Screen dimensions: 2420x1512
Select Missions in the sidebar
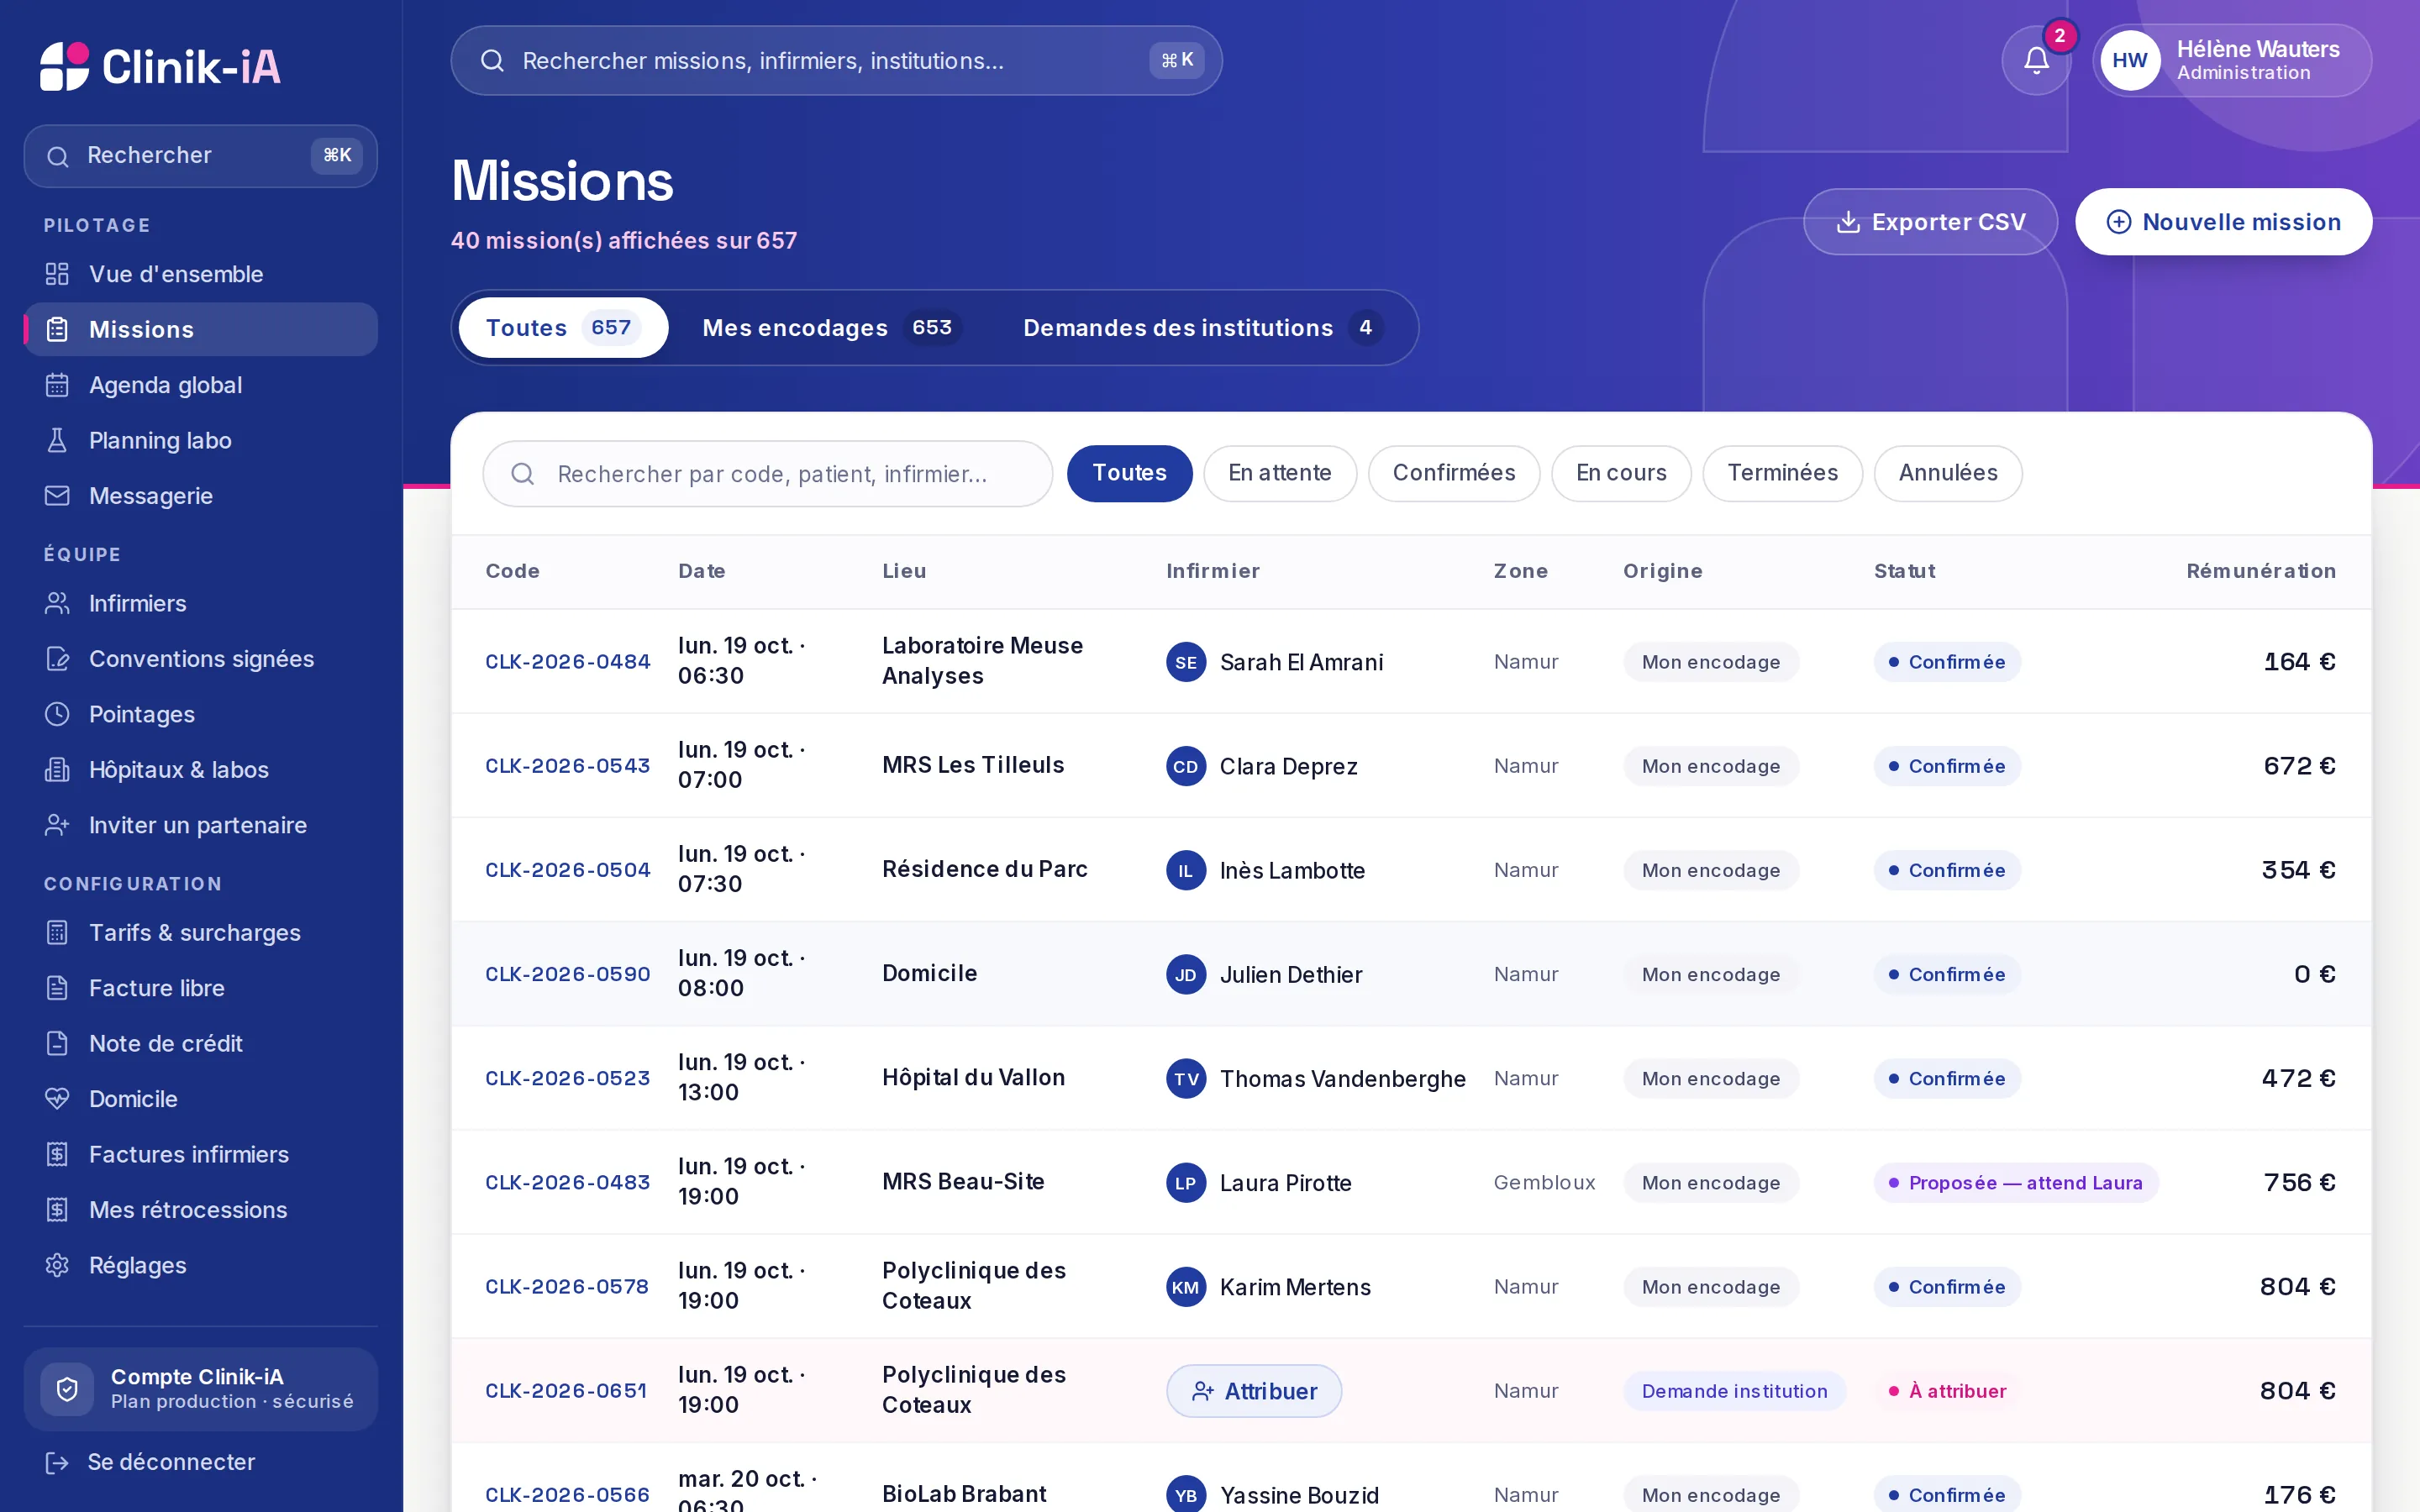(200, 329)
